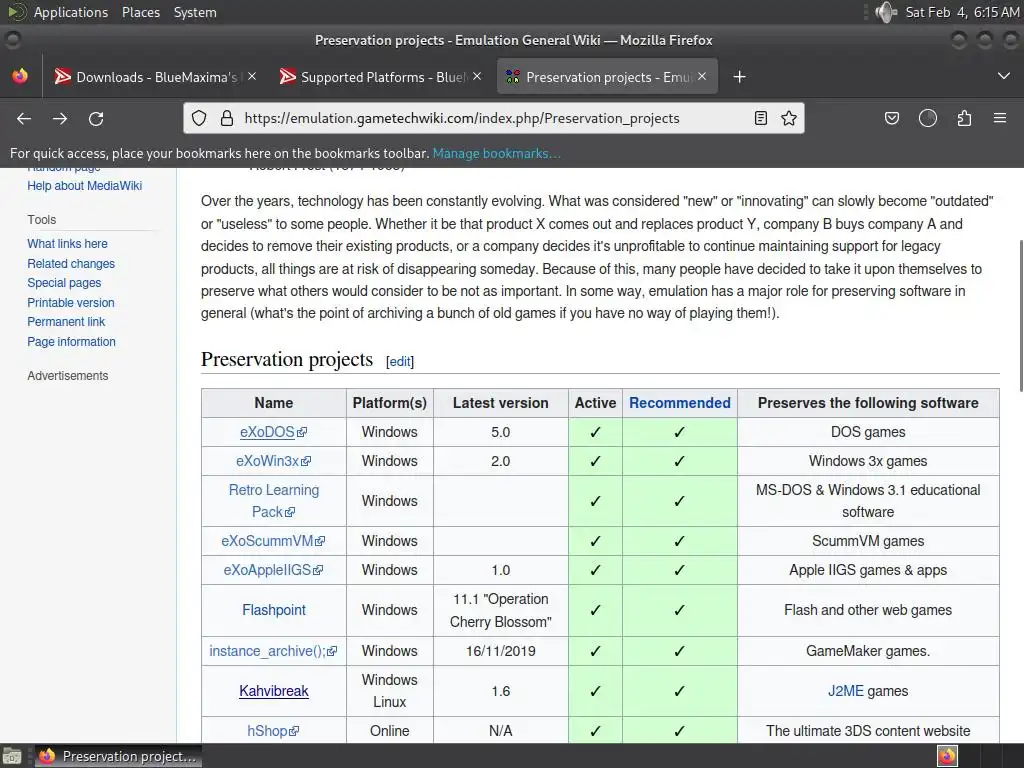The width and height of the screenshot is (1024, 768).
Task: Open Printable version link
Action: (71, 303)
